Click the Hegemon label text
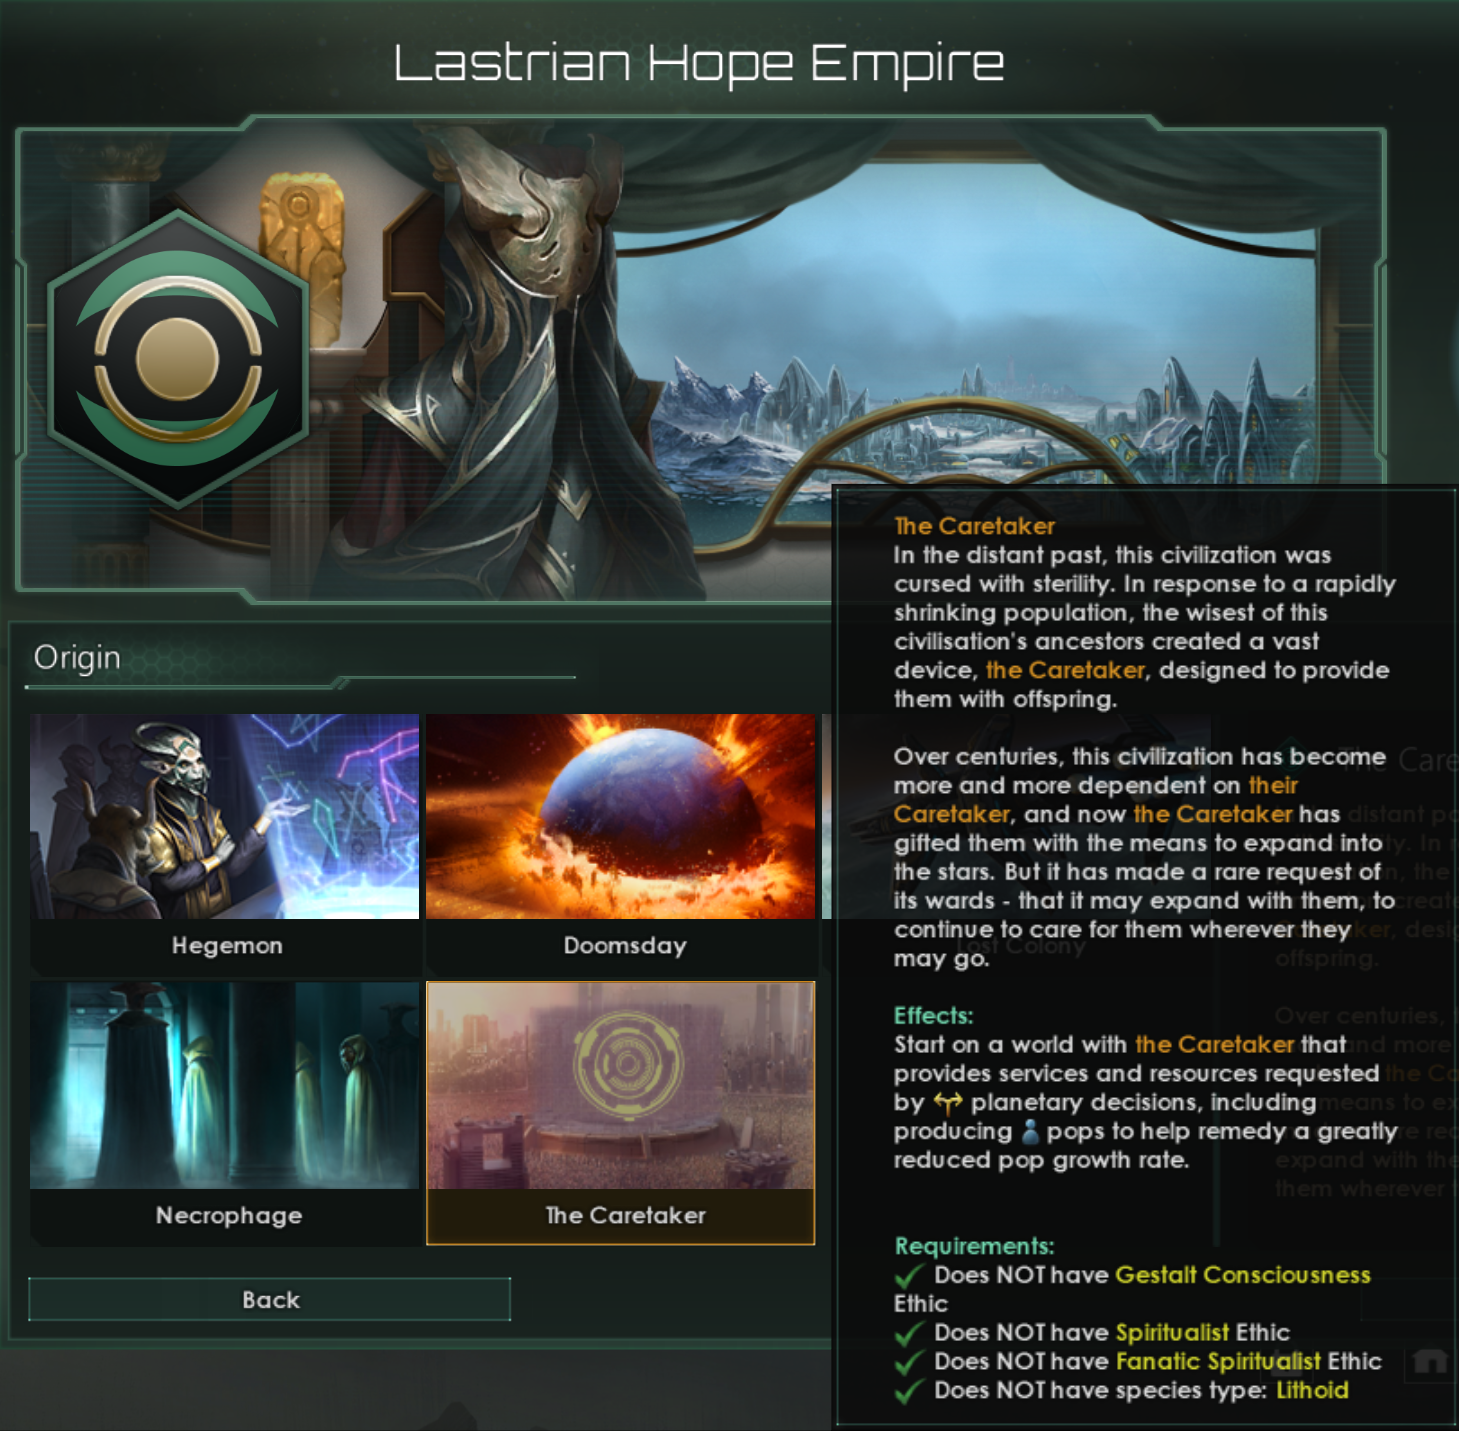The height and width of the screenshot is (1431, 1459). 227,945
